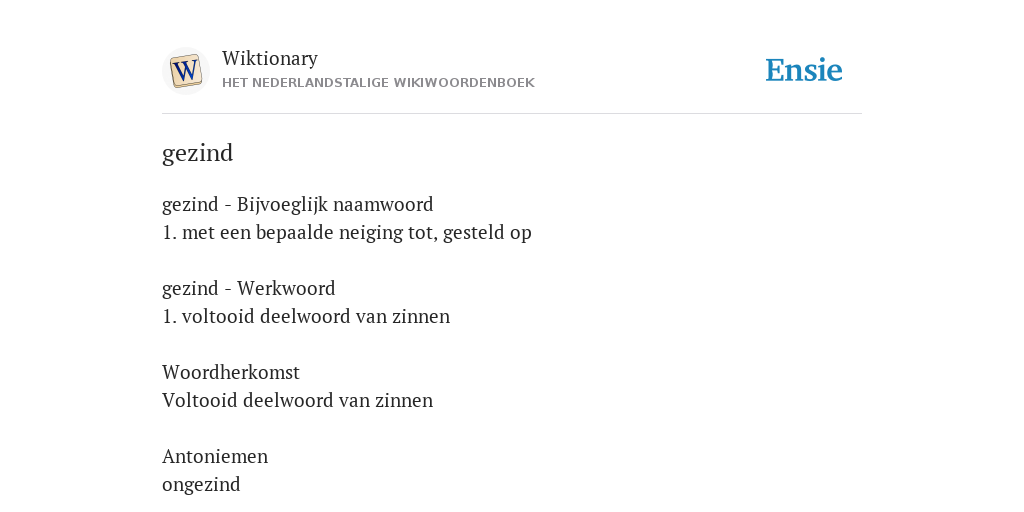This screenshot has height=512, width=1024.
Task: Select the 'gezind - Werkwoord' line
Action: (x=249, y=289)
